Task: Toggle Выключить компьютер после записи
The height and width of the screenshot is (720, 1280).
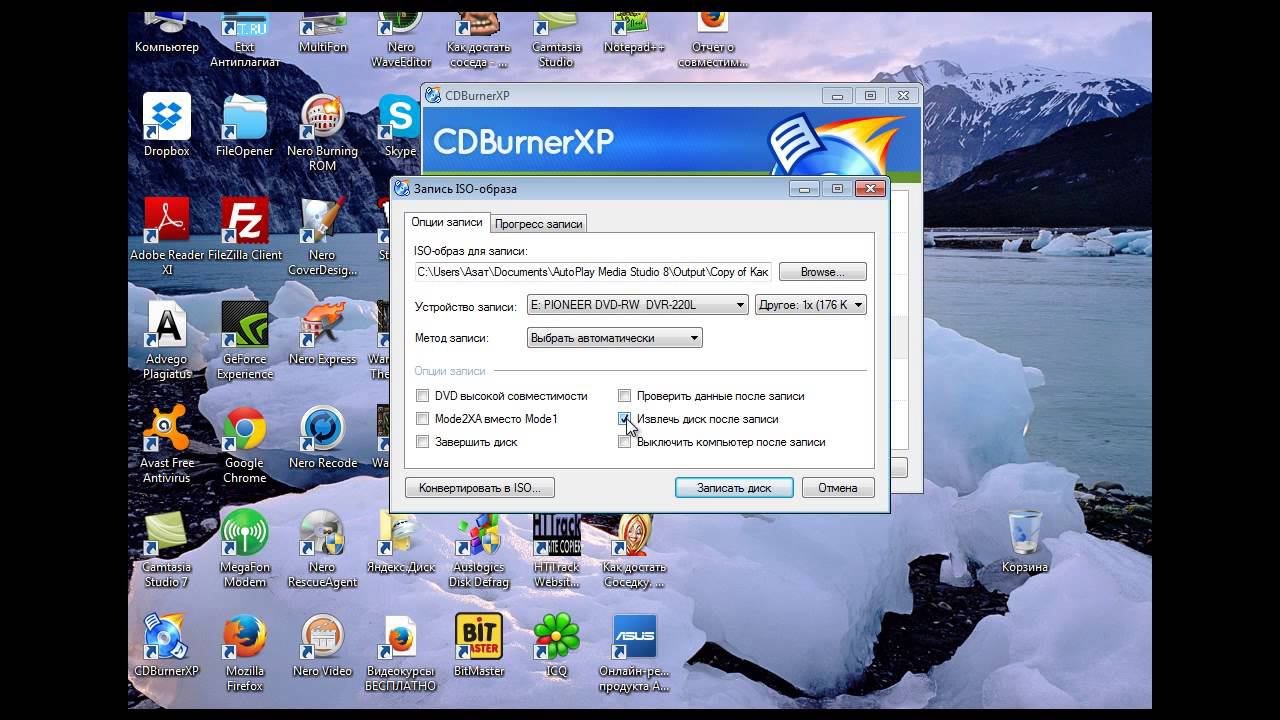Action: [x=625, y=442]
